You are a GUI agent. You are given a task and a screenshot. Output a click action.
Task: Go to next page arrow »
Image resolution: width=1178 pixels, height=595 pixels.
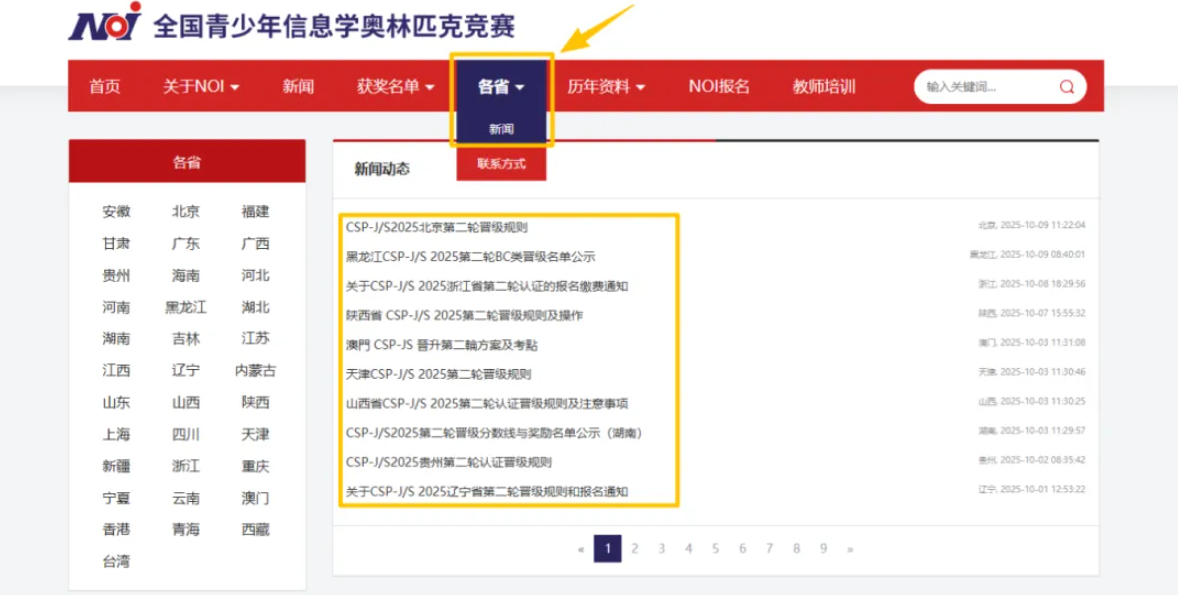point(850,549)
